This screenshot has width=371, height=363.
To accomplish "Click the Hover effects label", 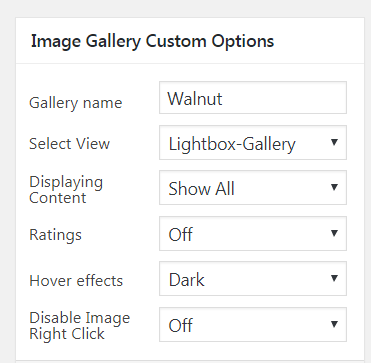I will coord(76,280).
